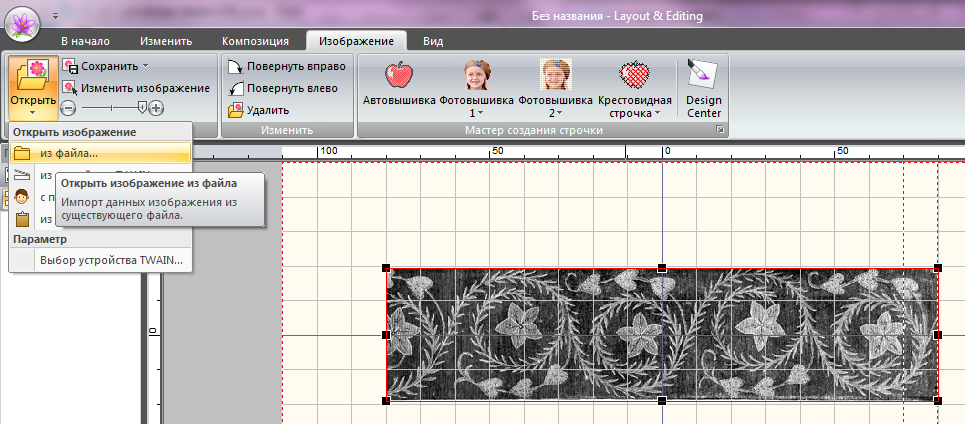Click Изменить изображение button

pyautogui.click(x=136, y=88)
